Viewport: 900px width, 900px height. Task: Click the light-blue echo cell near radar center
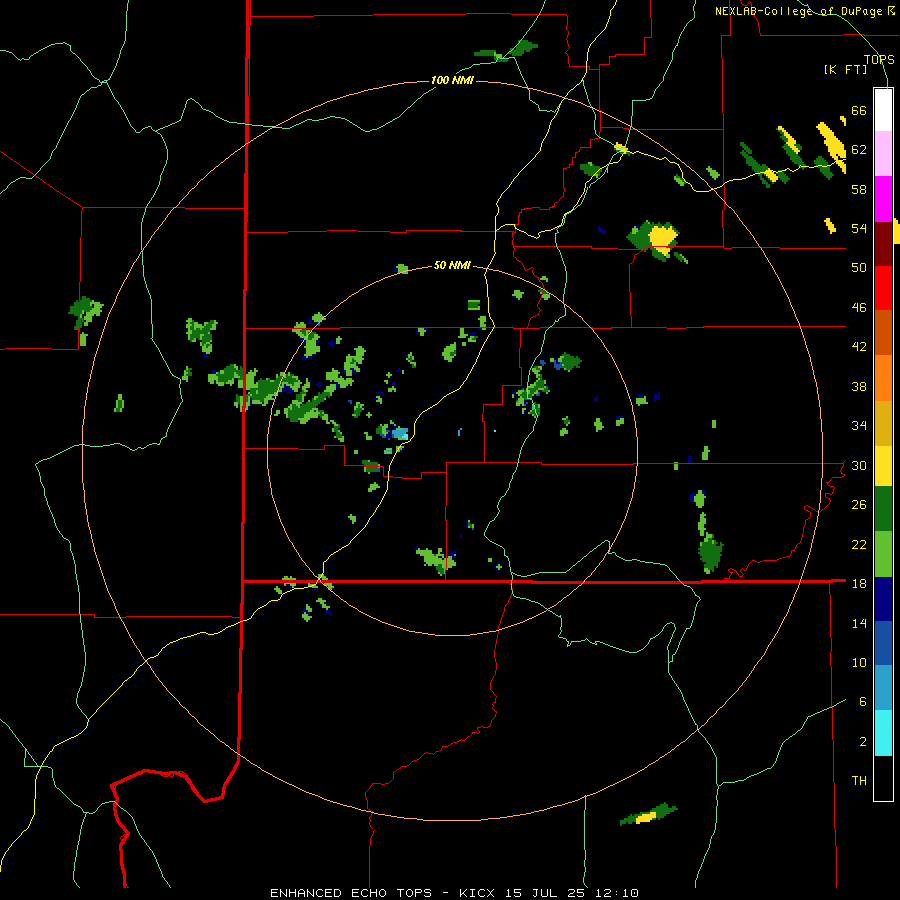400,433
